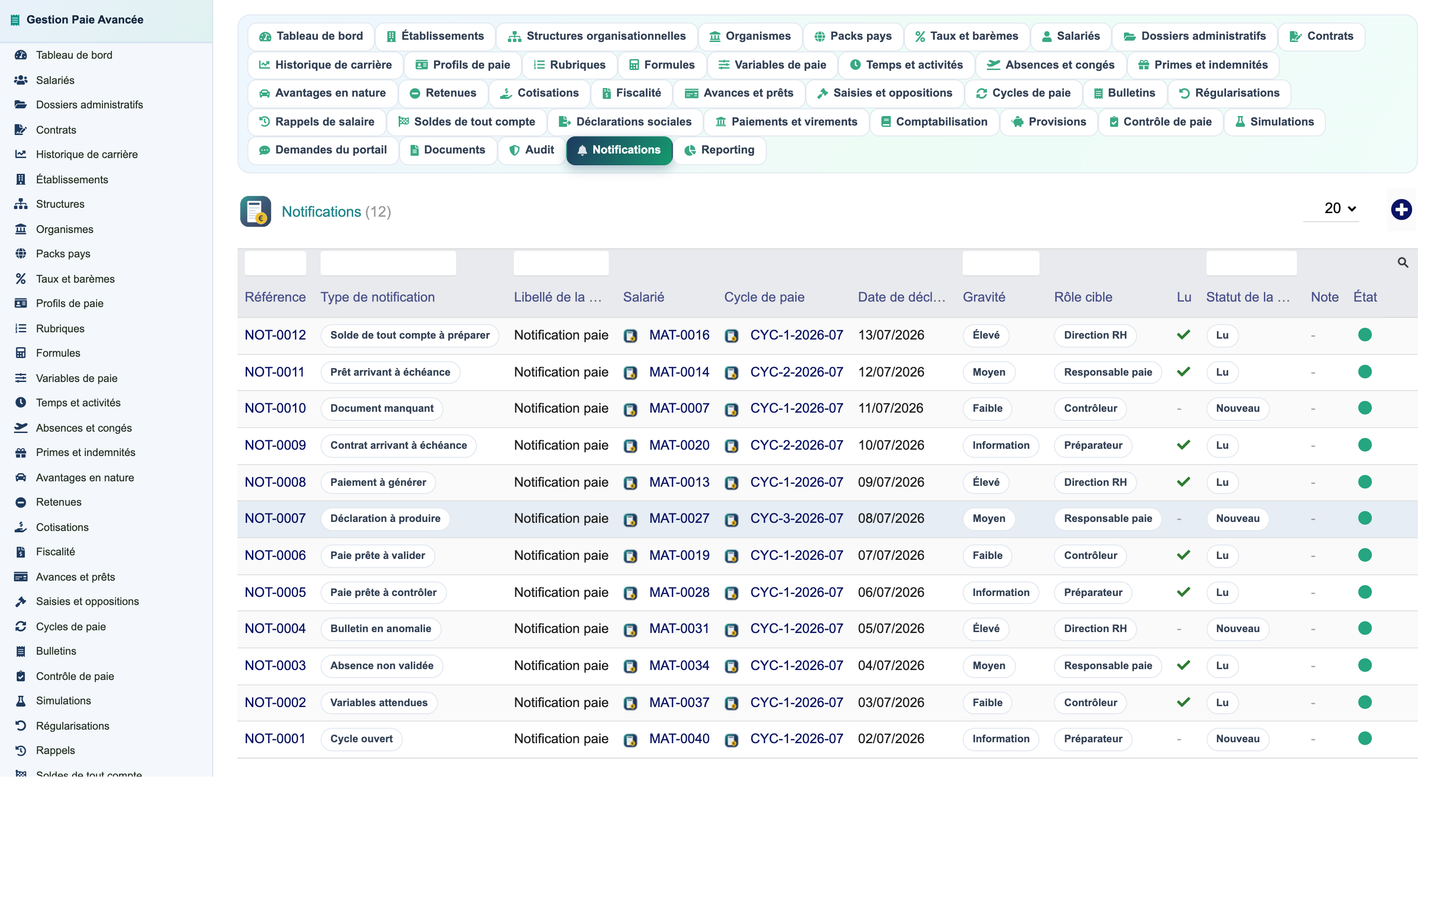The width and height of the screenshot is (1445, 903).
Task: Open the Simulations tab
Action: pyautogui.click(x=1275, y=122)
